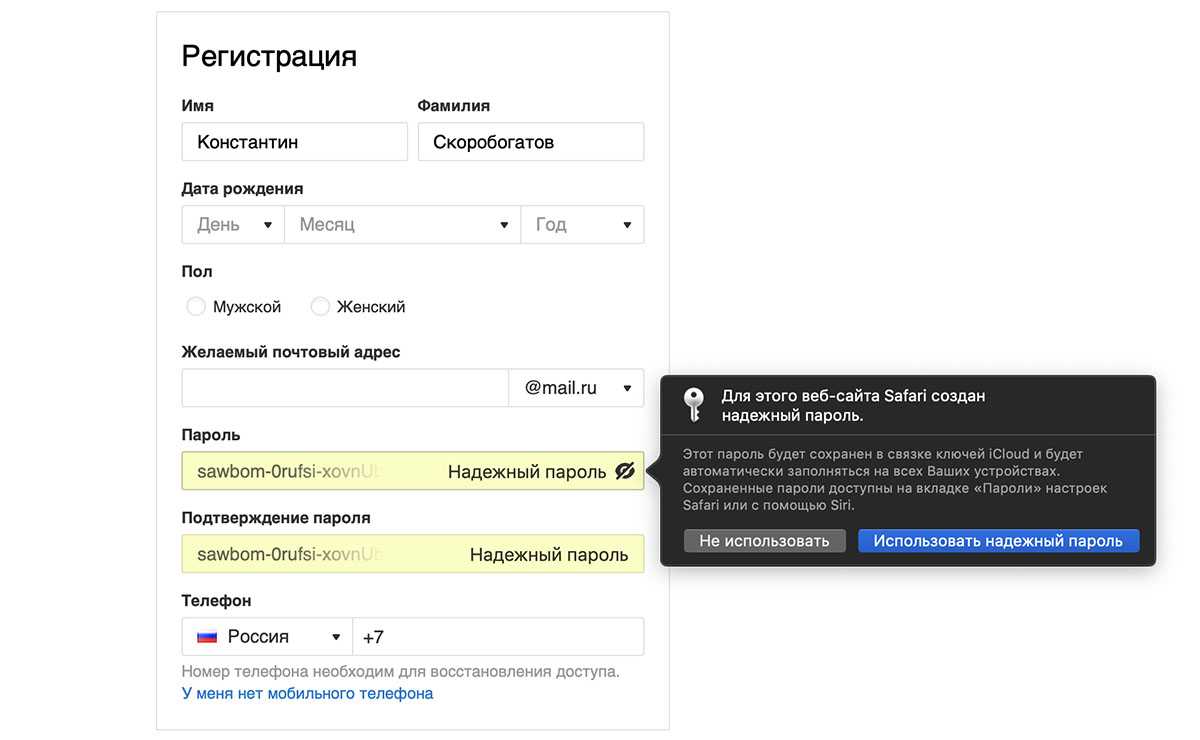Click the Russian flag icon

207,637
